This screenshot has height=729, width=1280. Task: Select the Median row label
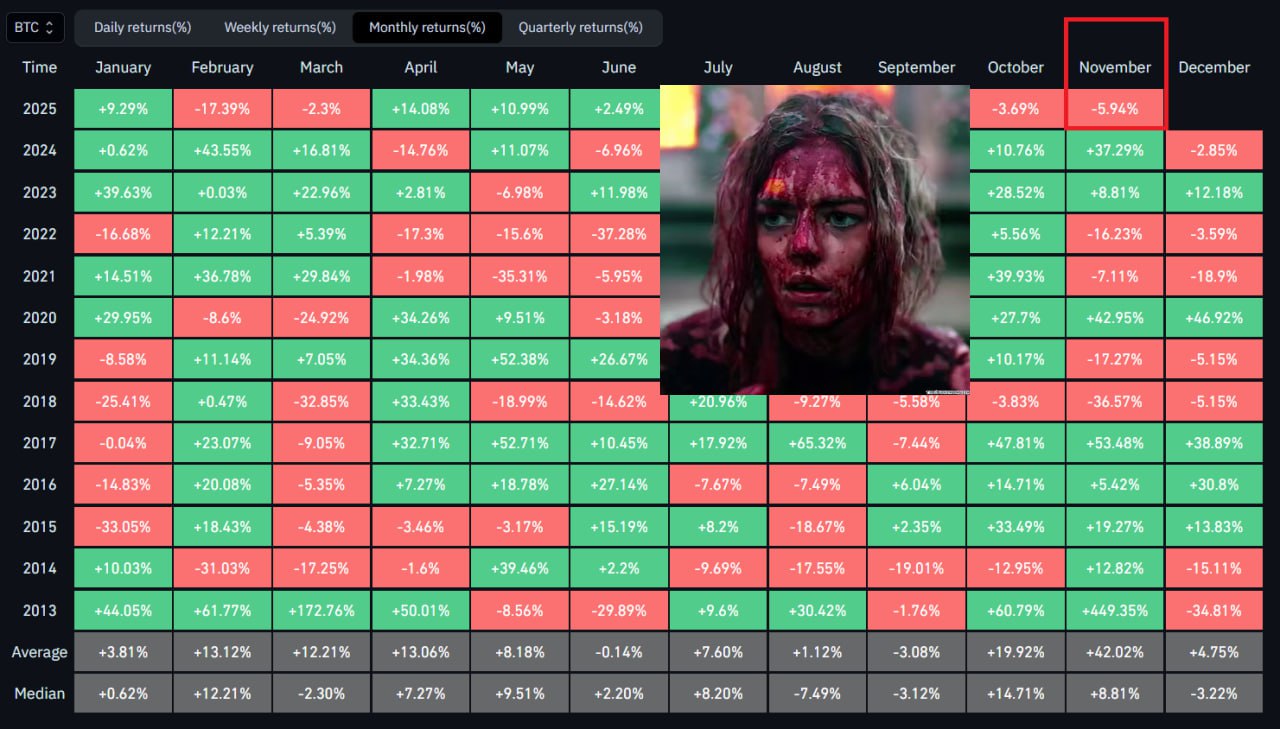(40, 693)
